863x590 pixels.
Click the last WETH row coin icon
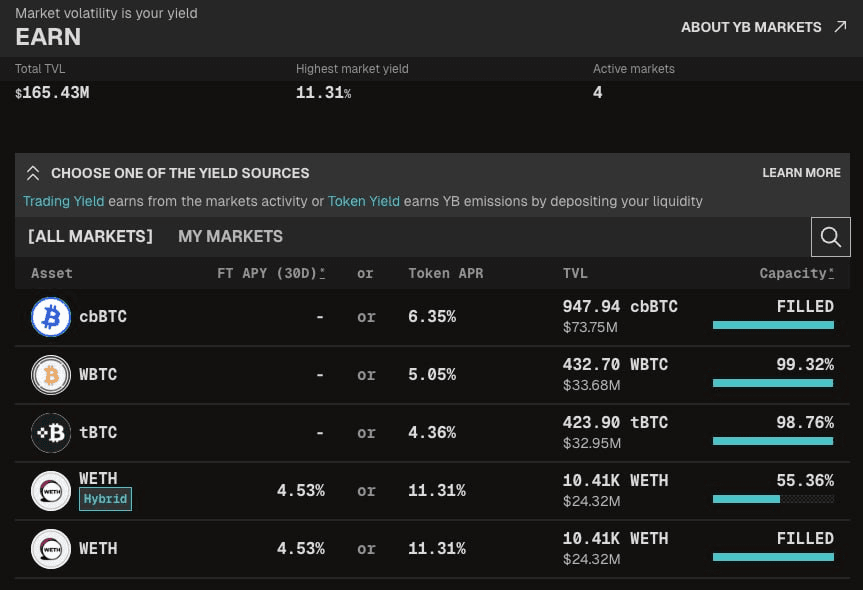pyautogui.click(x=51, y=549)
